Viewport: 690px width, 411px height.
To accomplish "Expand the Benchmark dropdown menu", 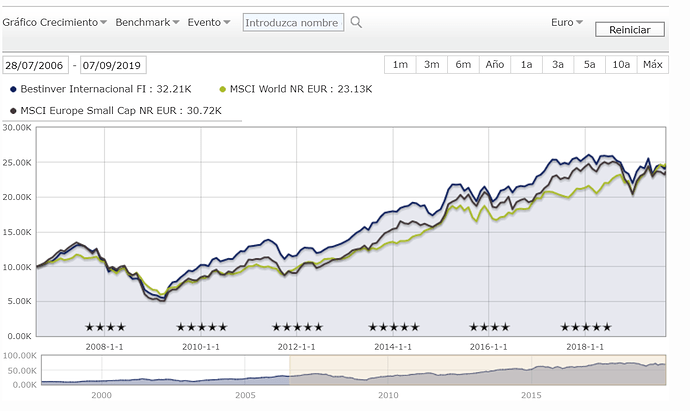I will pyautogui.click(x=147, y=22).
